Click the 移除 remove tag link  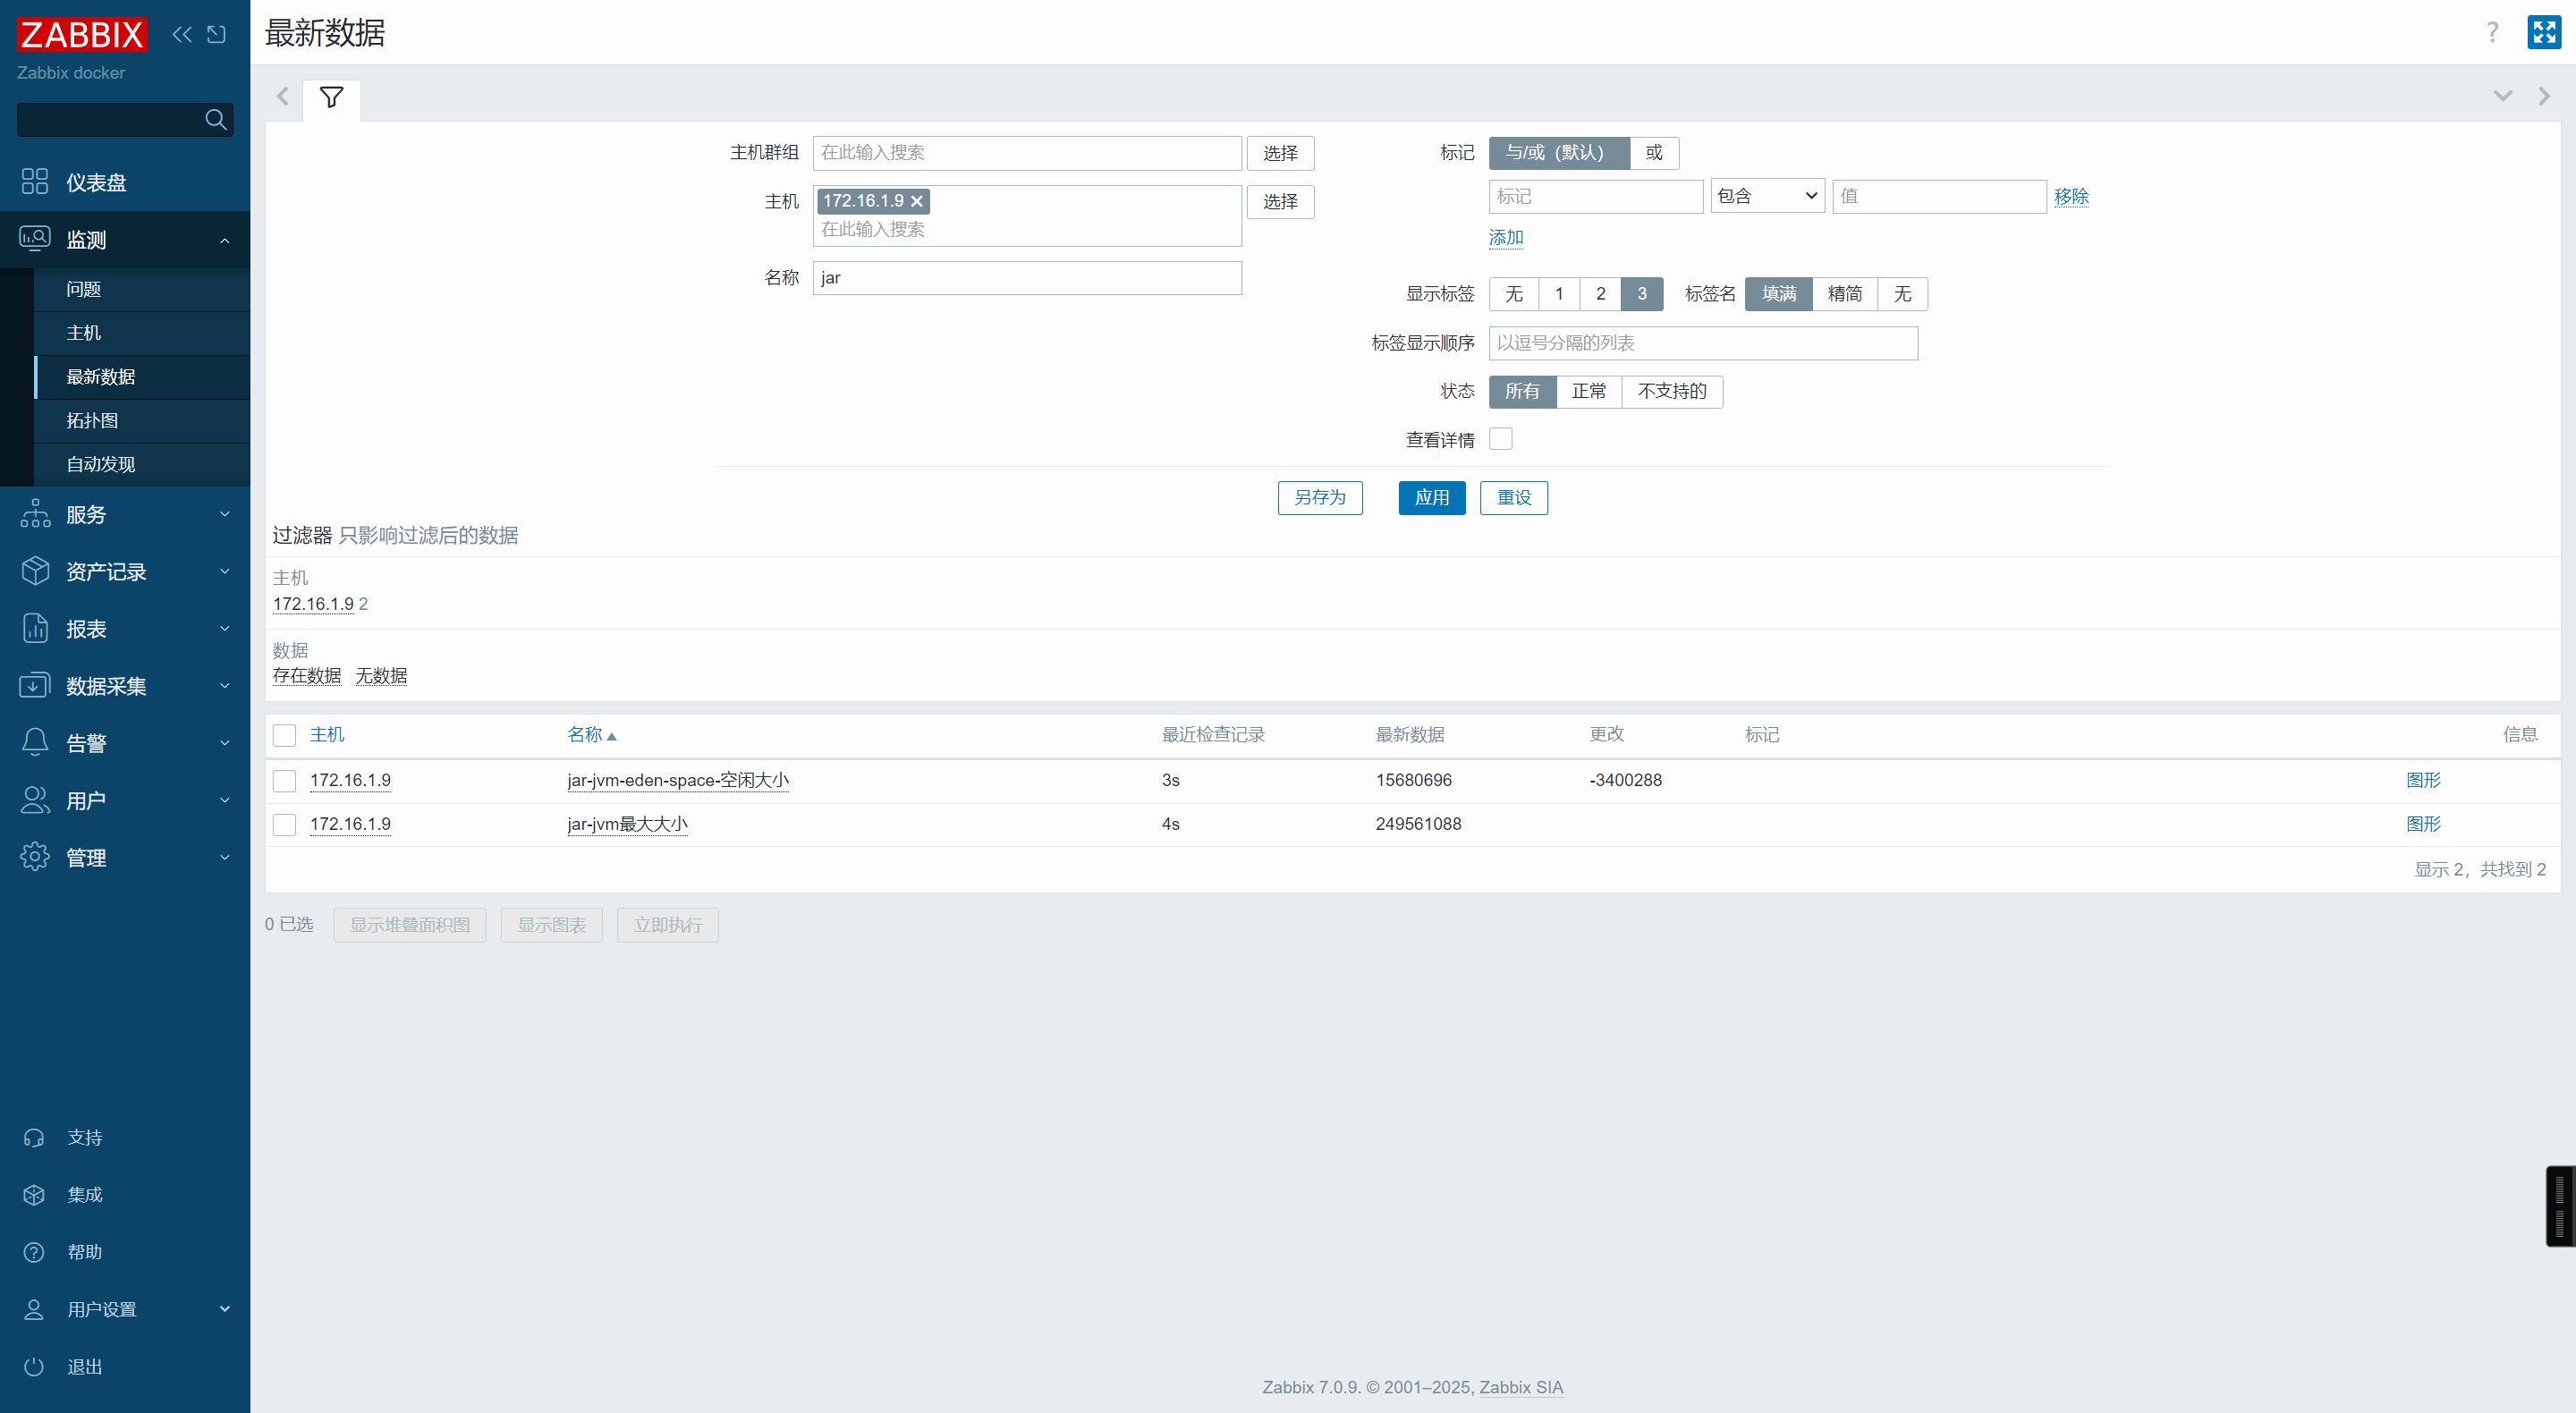click(2071, 197)
